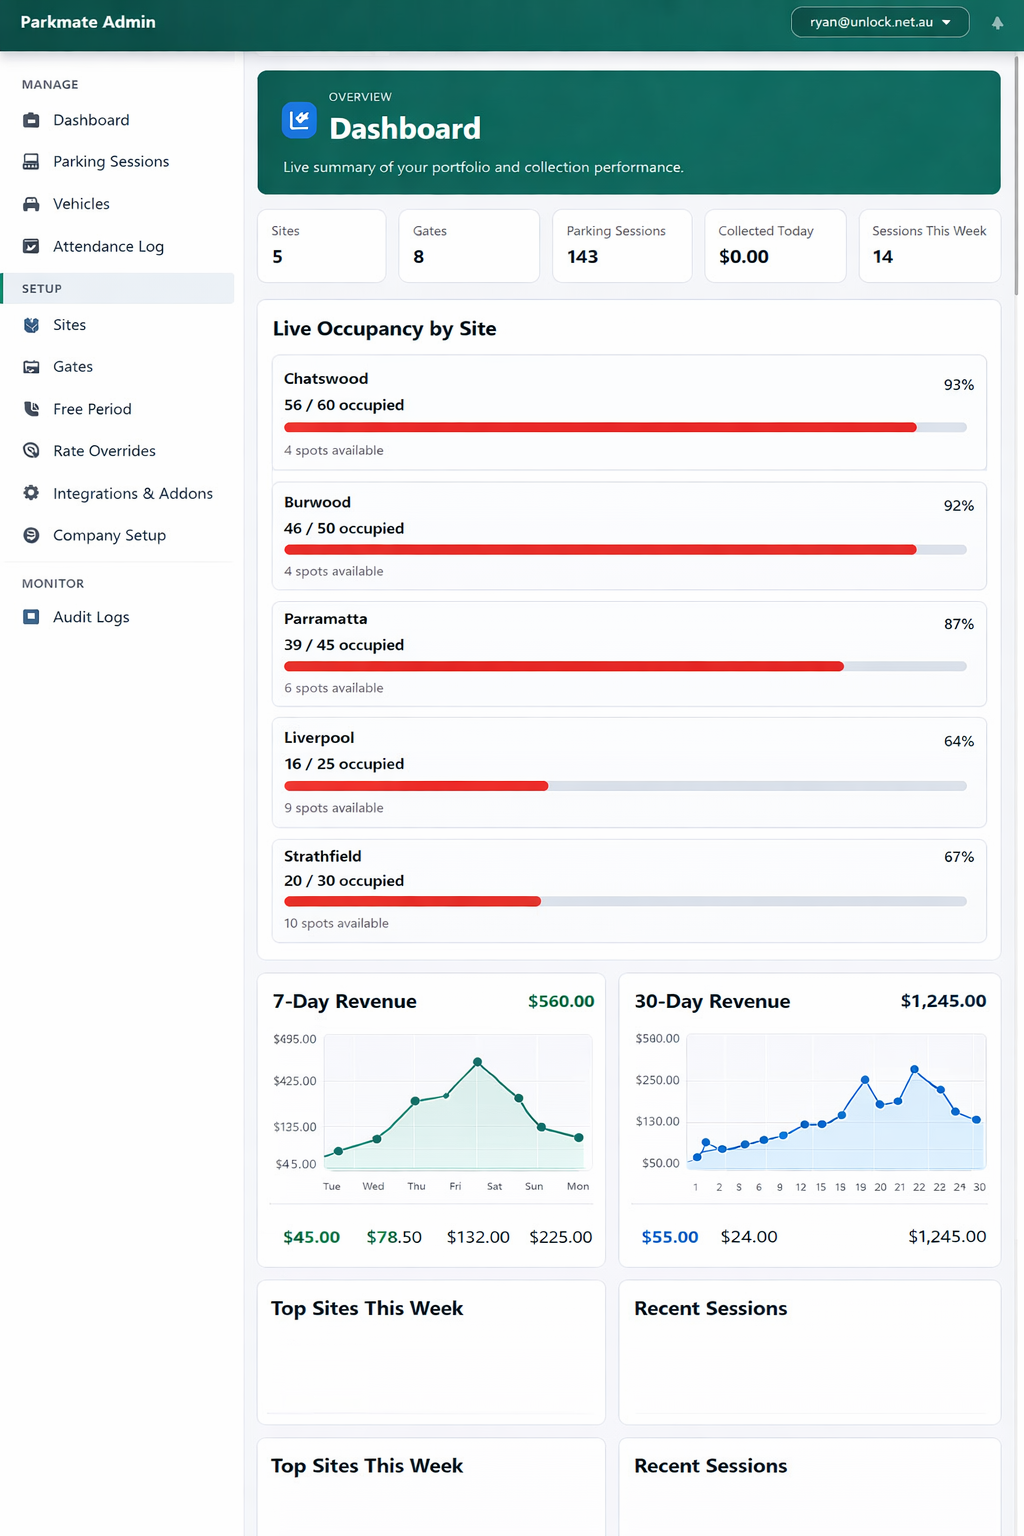Open the Integrations & Addons gear icon
This screenshot has height=1536, width=1024.
(x=31, y=493)
